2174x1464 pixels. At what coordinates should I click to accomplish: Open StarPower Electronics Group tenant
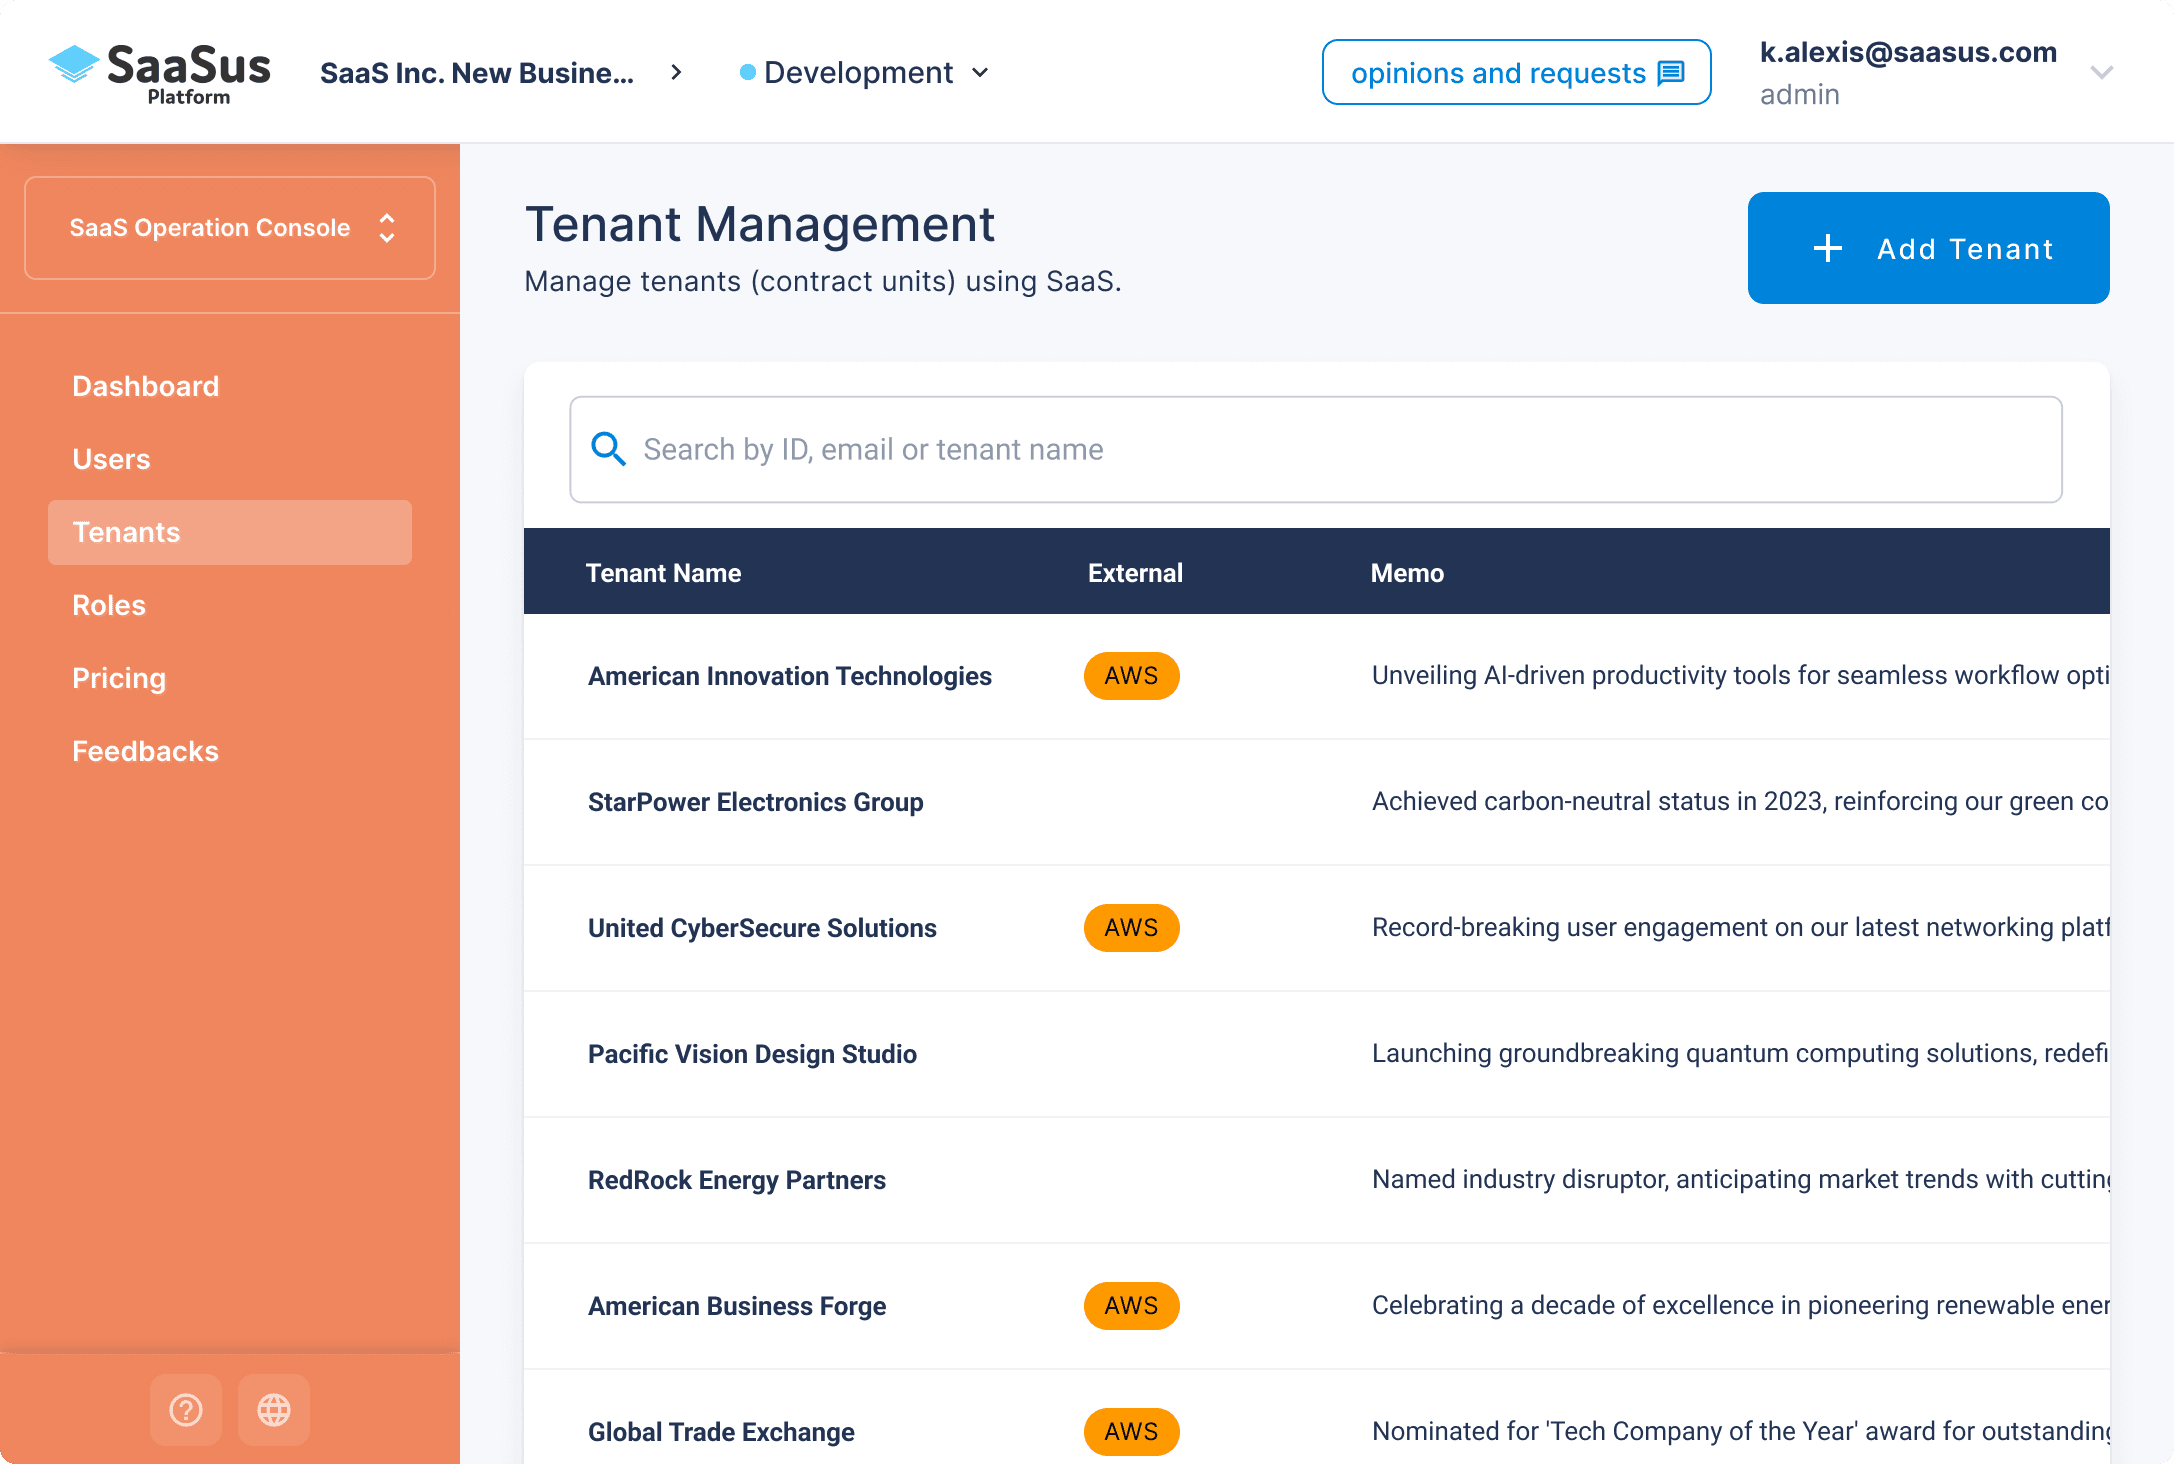[x=755, y=802]
